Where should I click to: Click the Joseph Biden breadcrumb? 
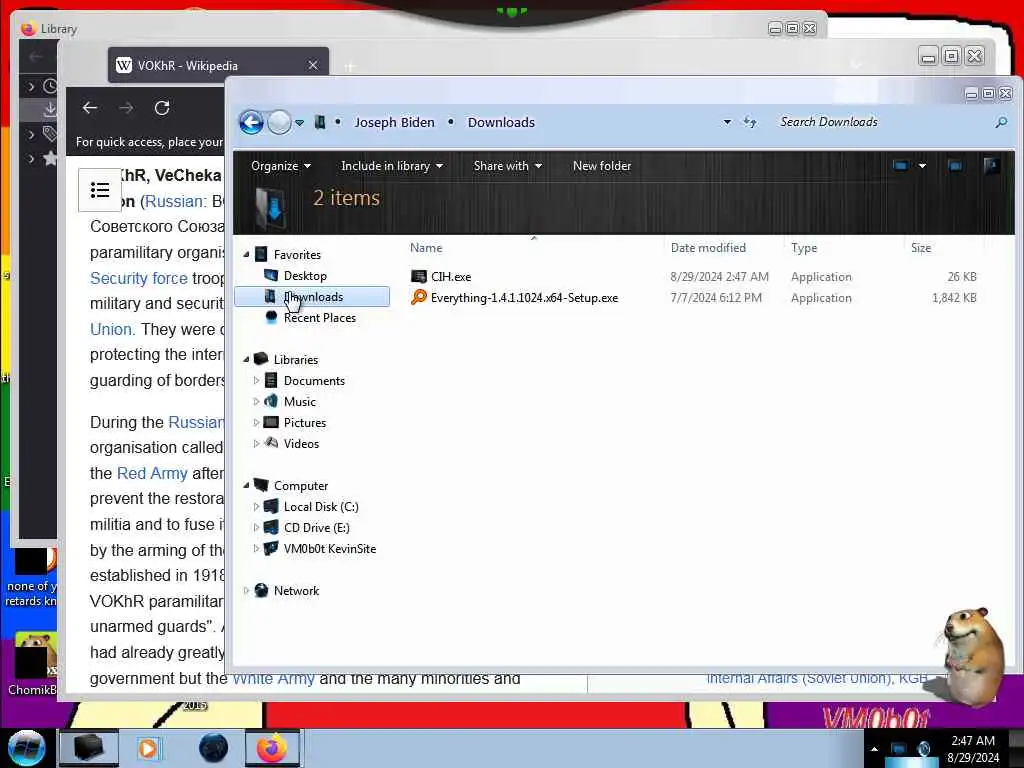coord(394,122)
